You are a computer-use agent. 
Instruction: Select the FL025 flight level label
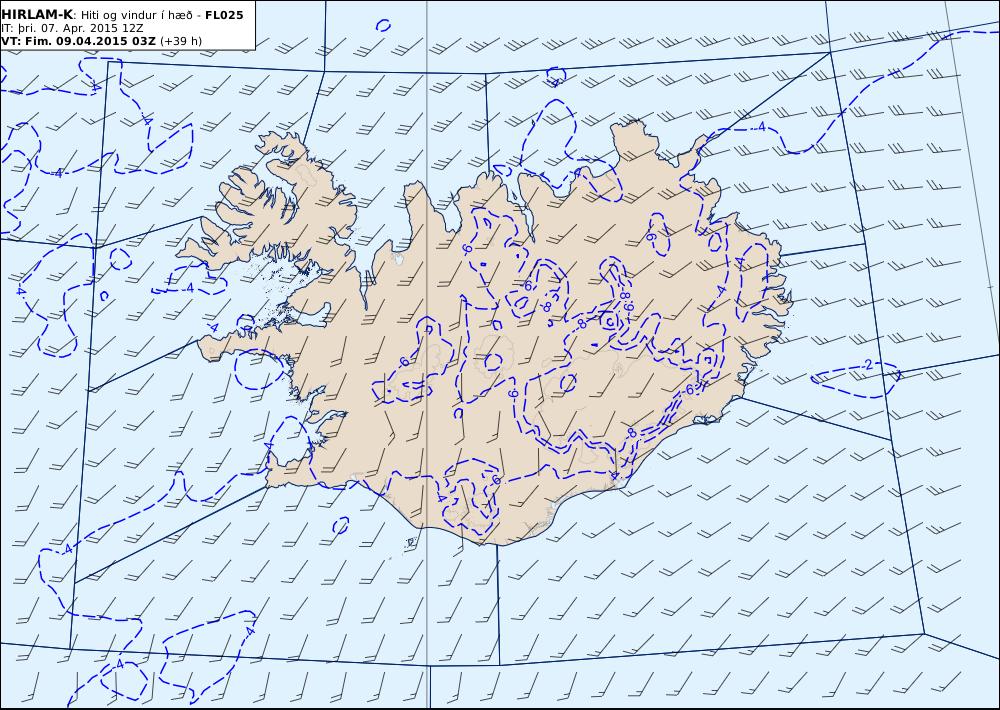pos(224,15)
